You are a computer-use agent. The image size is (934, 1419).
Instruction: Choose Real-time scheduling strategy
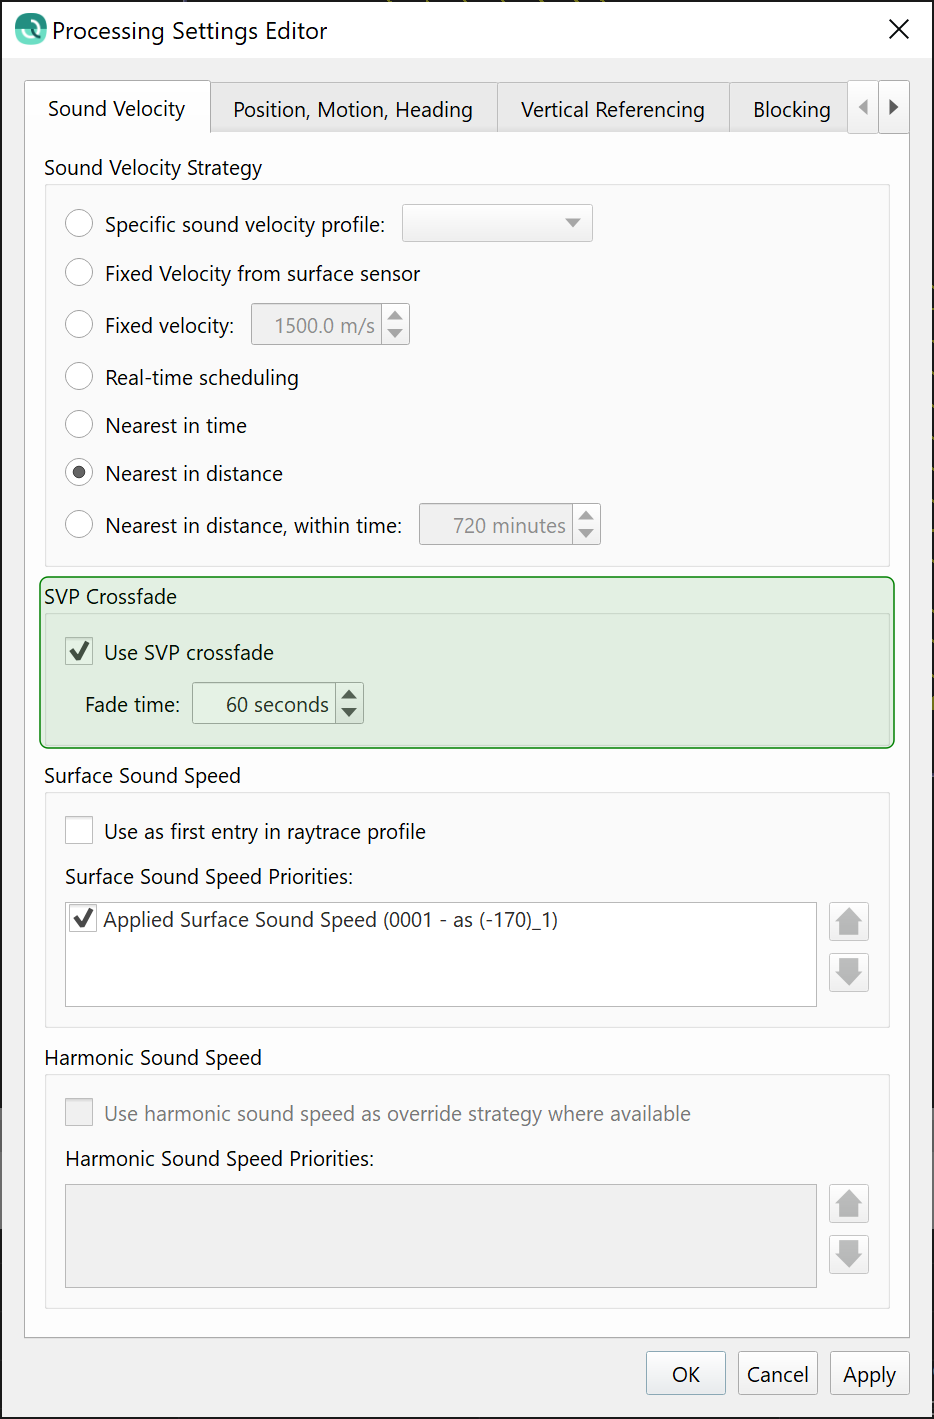point(79,377)
